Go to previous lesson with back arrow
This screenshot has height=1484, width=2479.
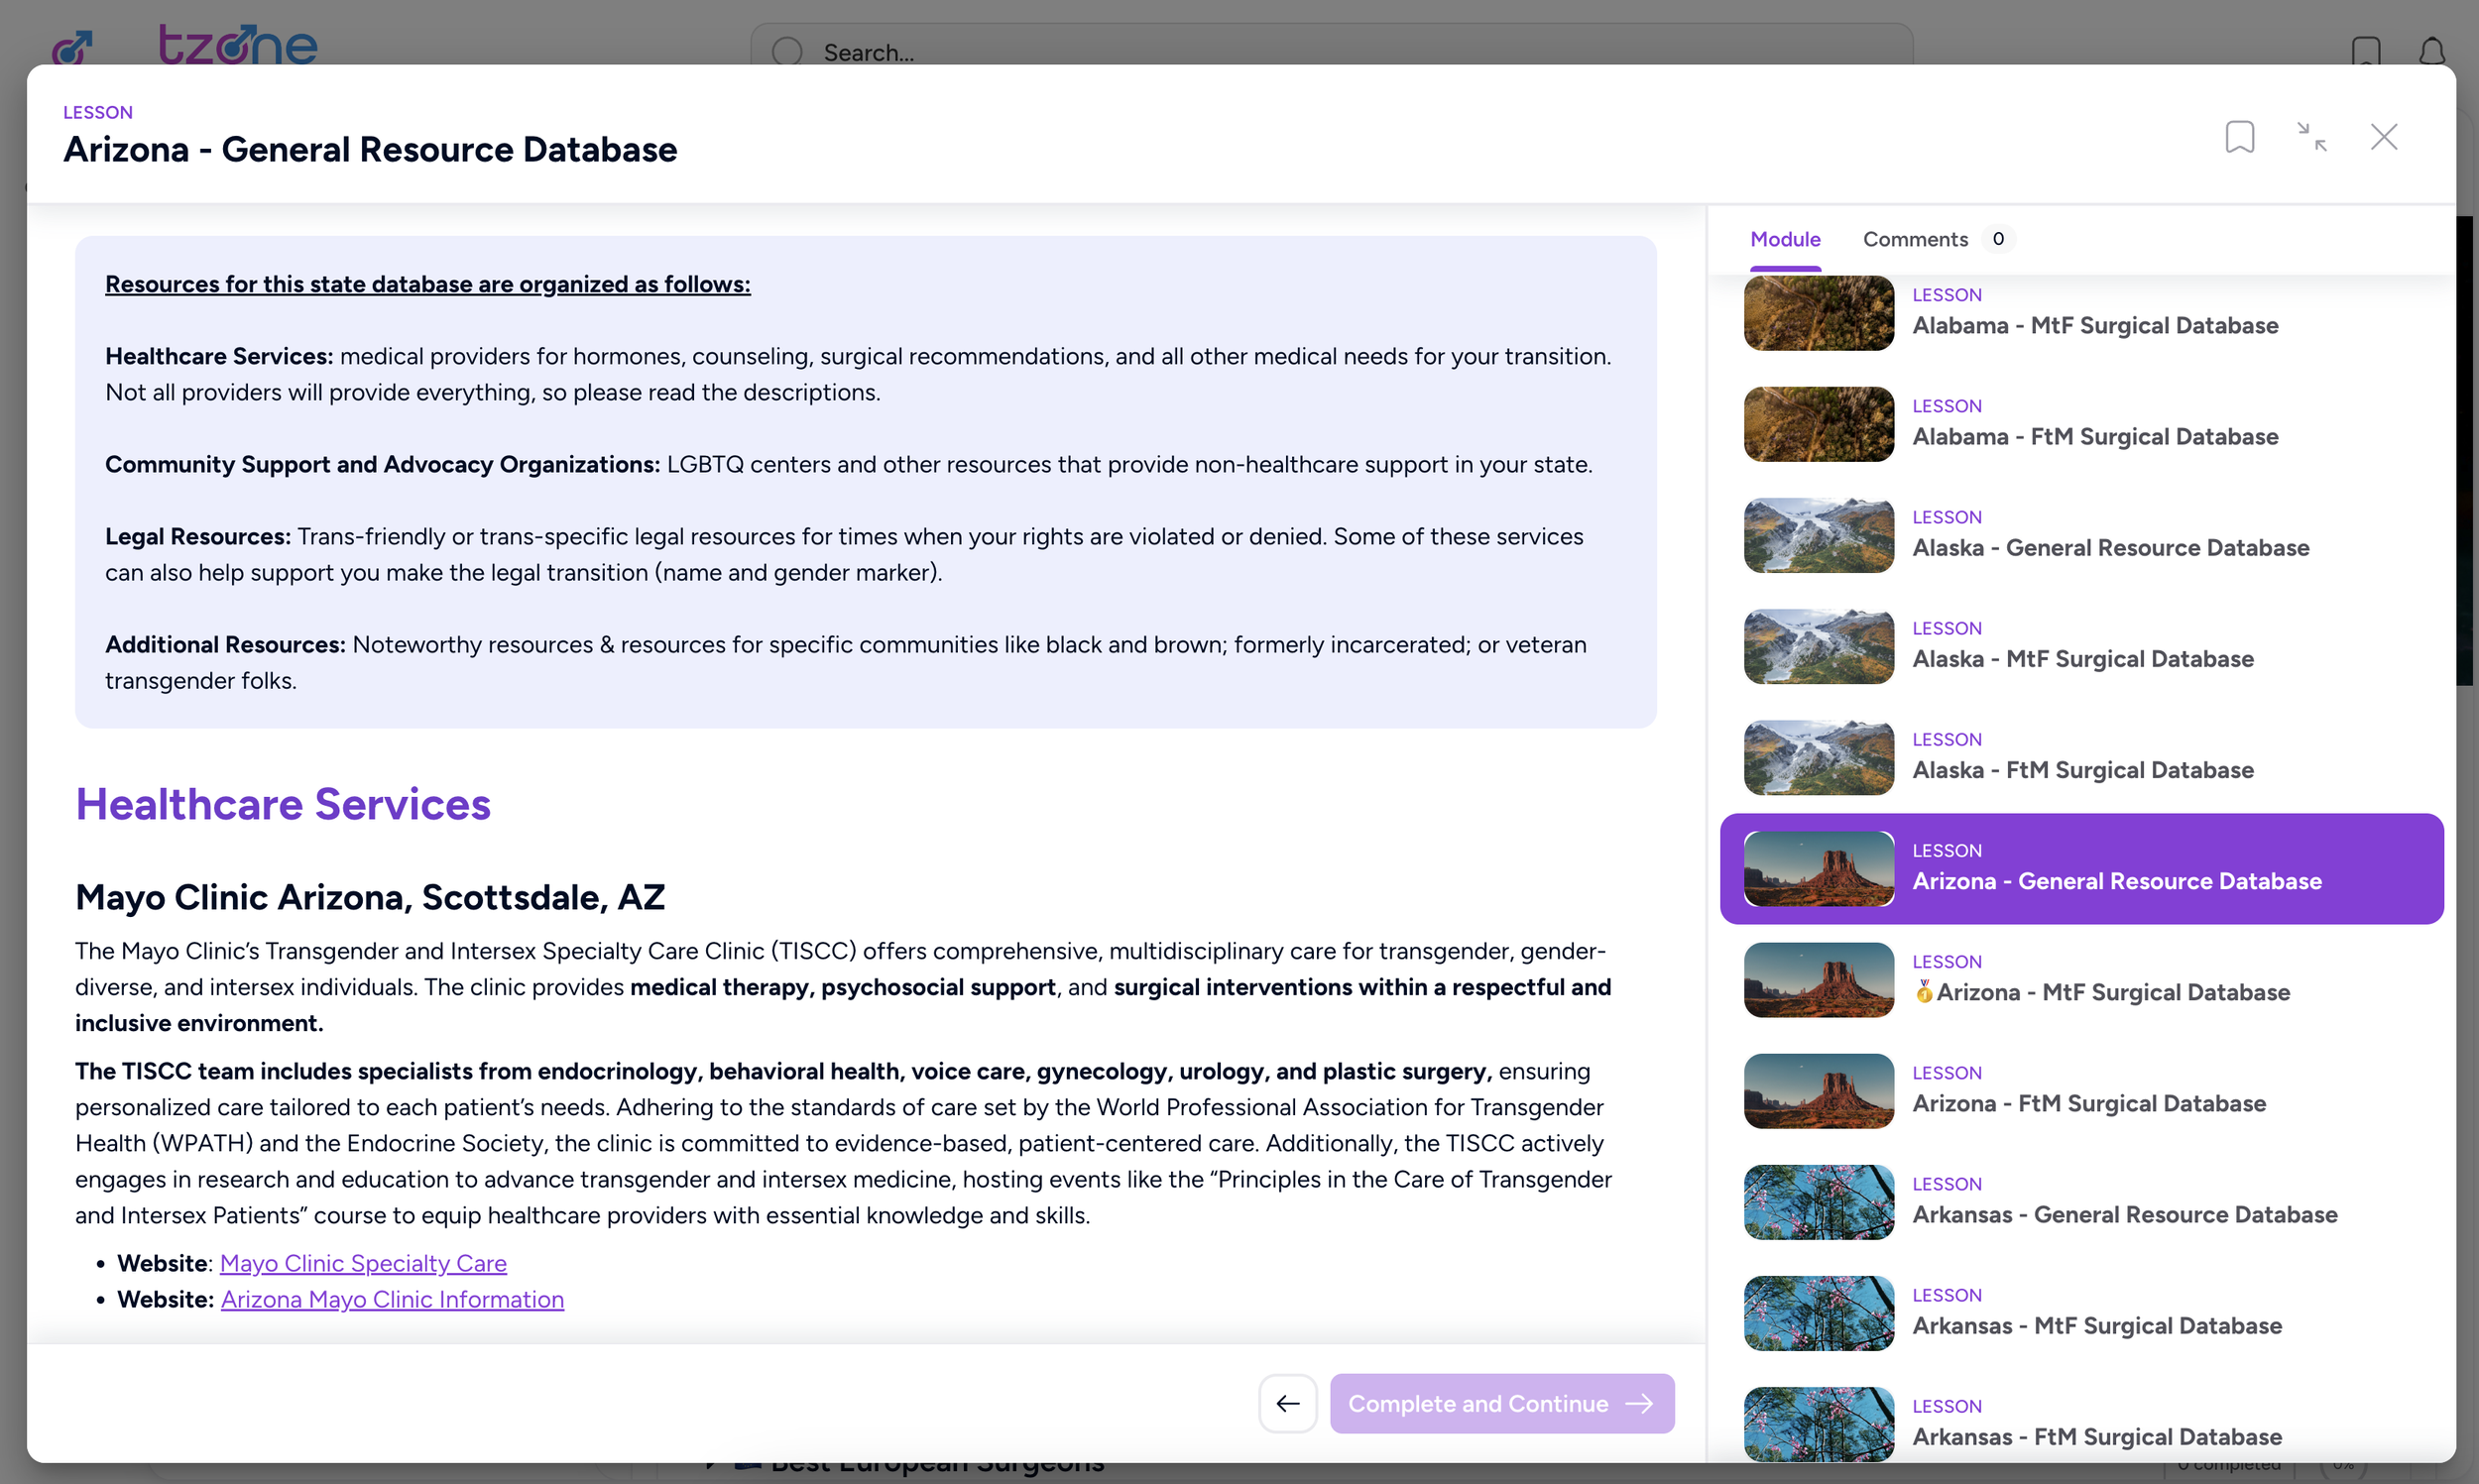tap(1287, 1403)
